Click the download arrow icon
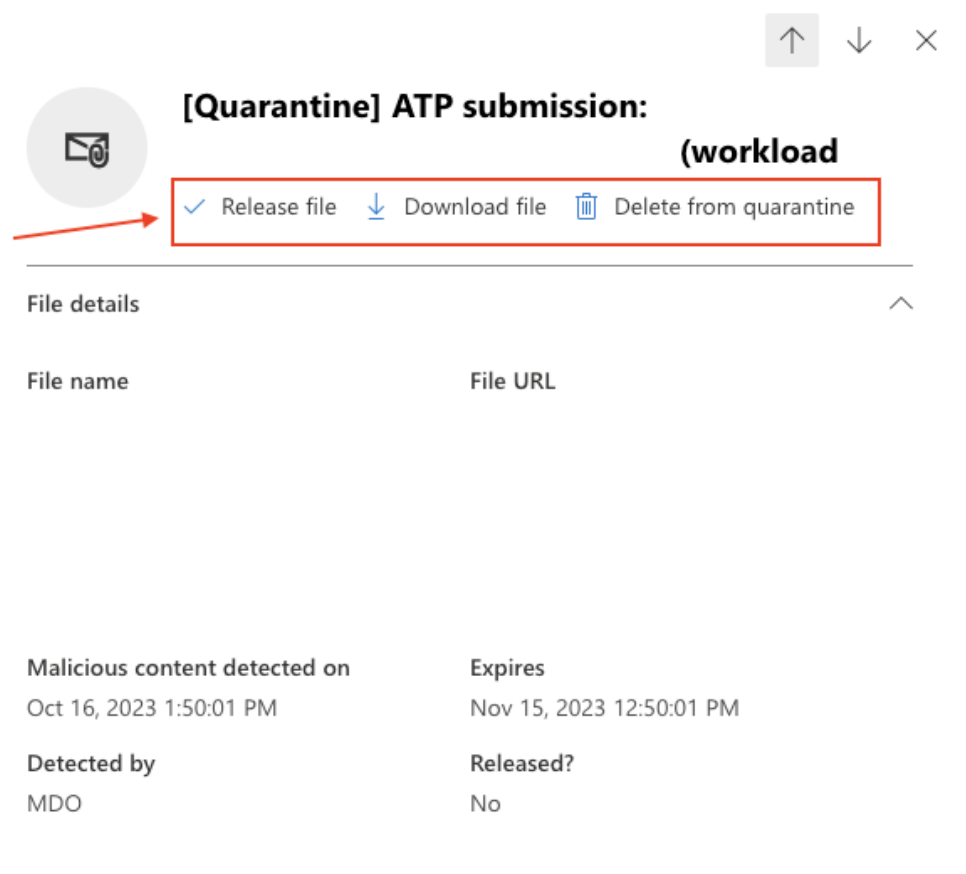This screenshot has width=966, height=874. coord(376,207)
